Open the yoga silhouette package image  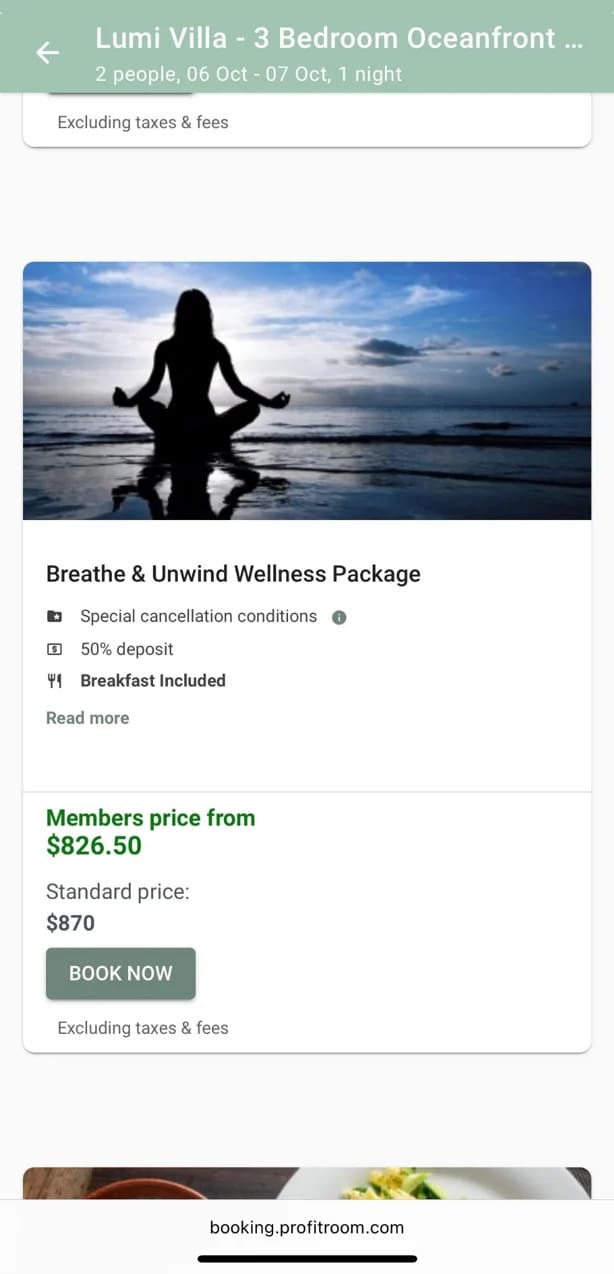pyautogui.click(x=307, y=390)
